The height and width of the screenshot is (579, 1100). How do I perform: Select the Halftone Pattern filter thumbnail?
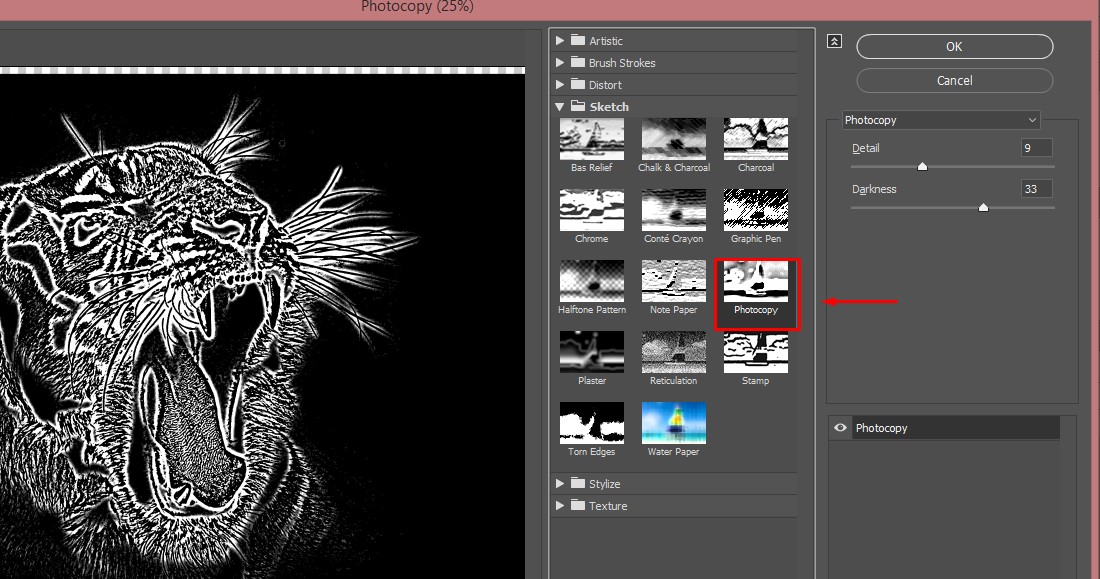coord(591,281)
